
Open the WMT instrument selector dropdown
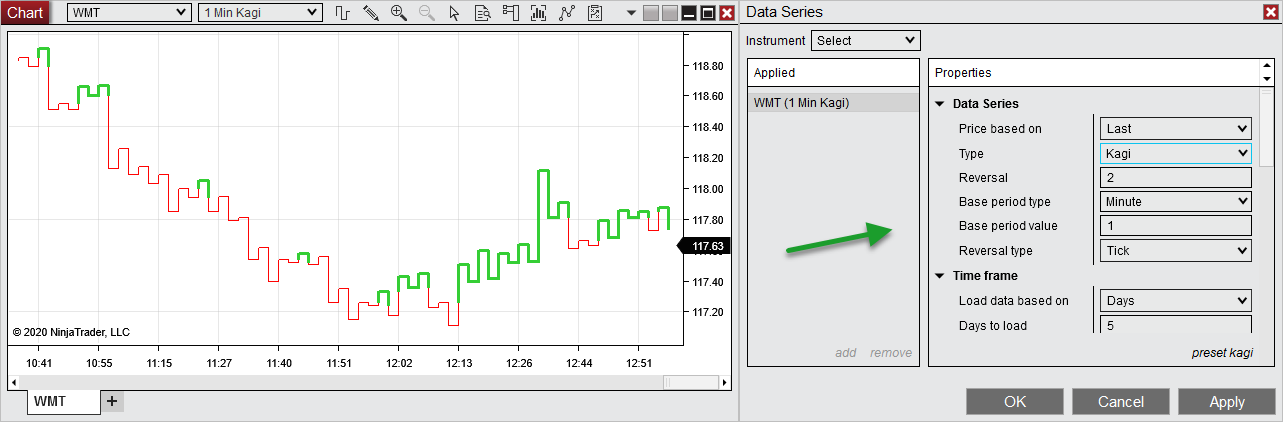click(x=128, y=13)
